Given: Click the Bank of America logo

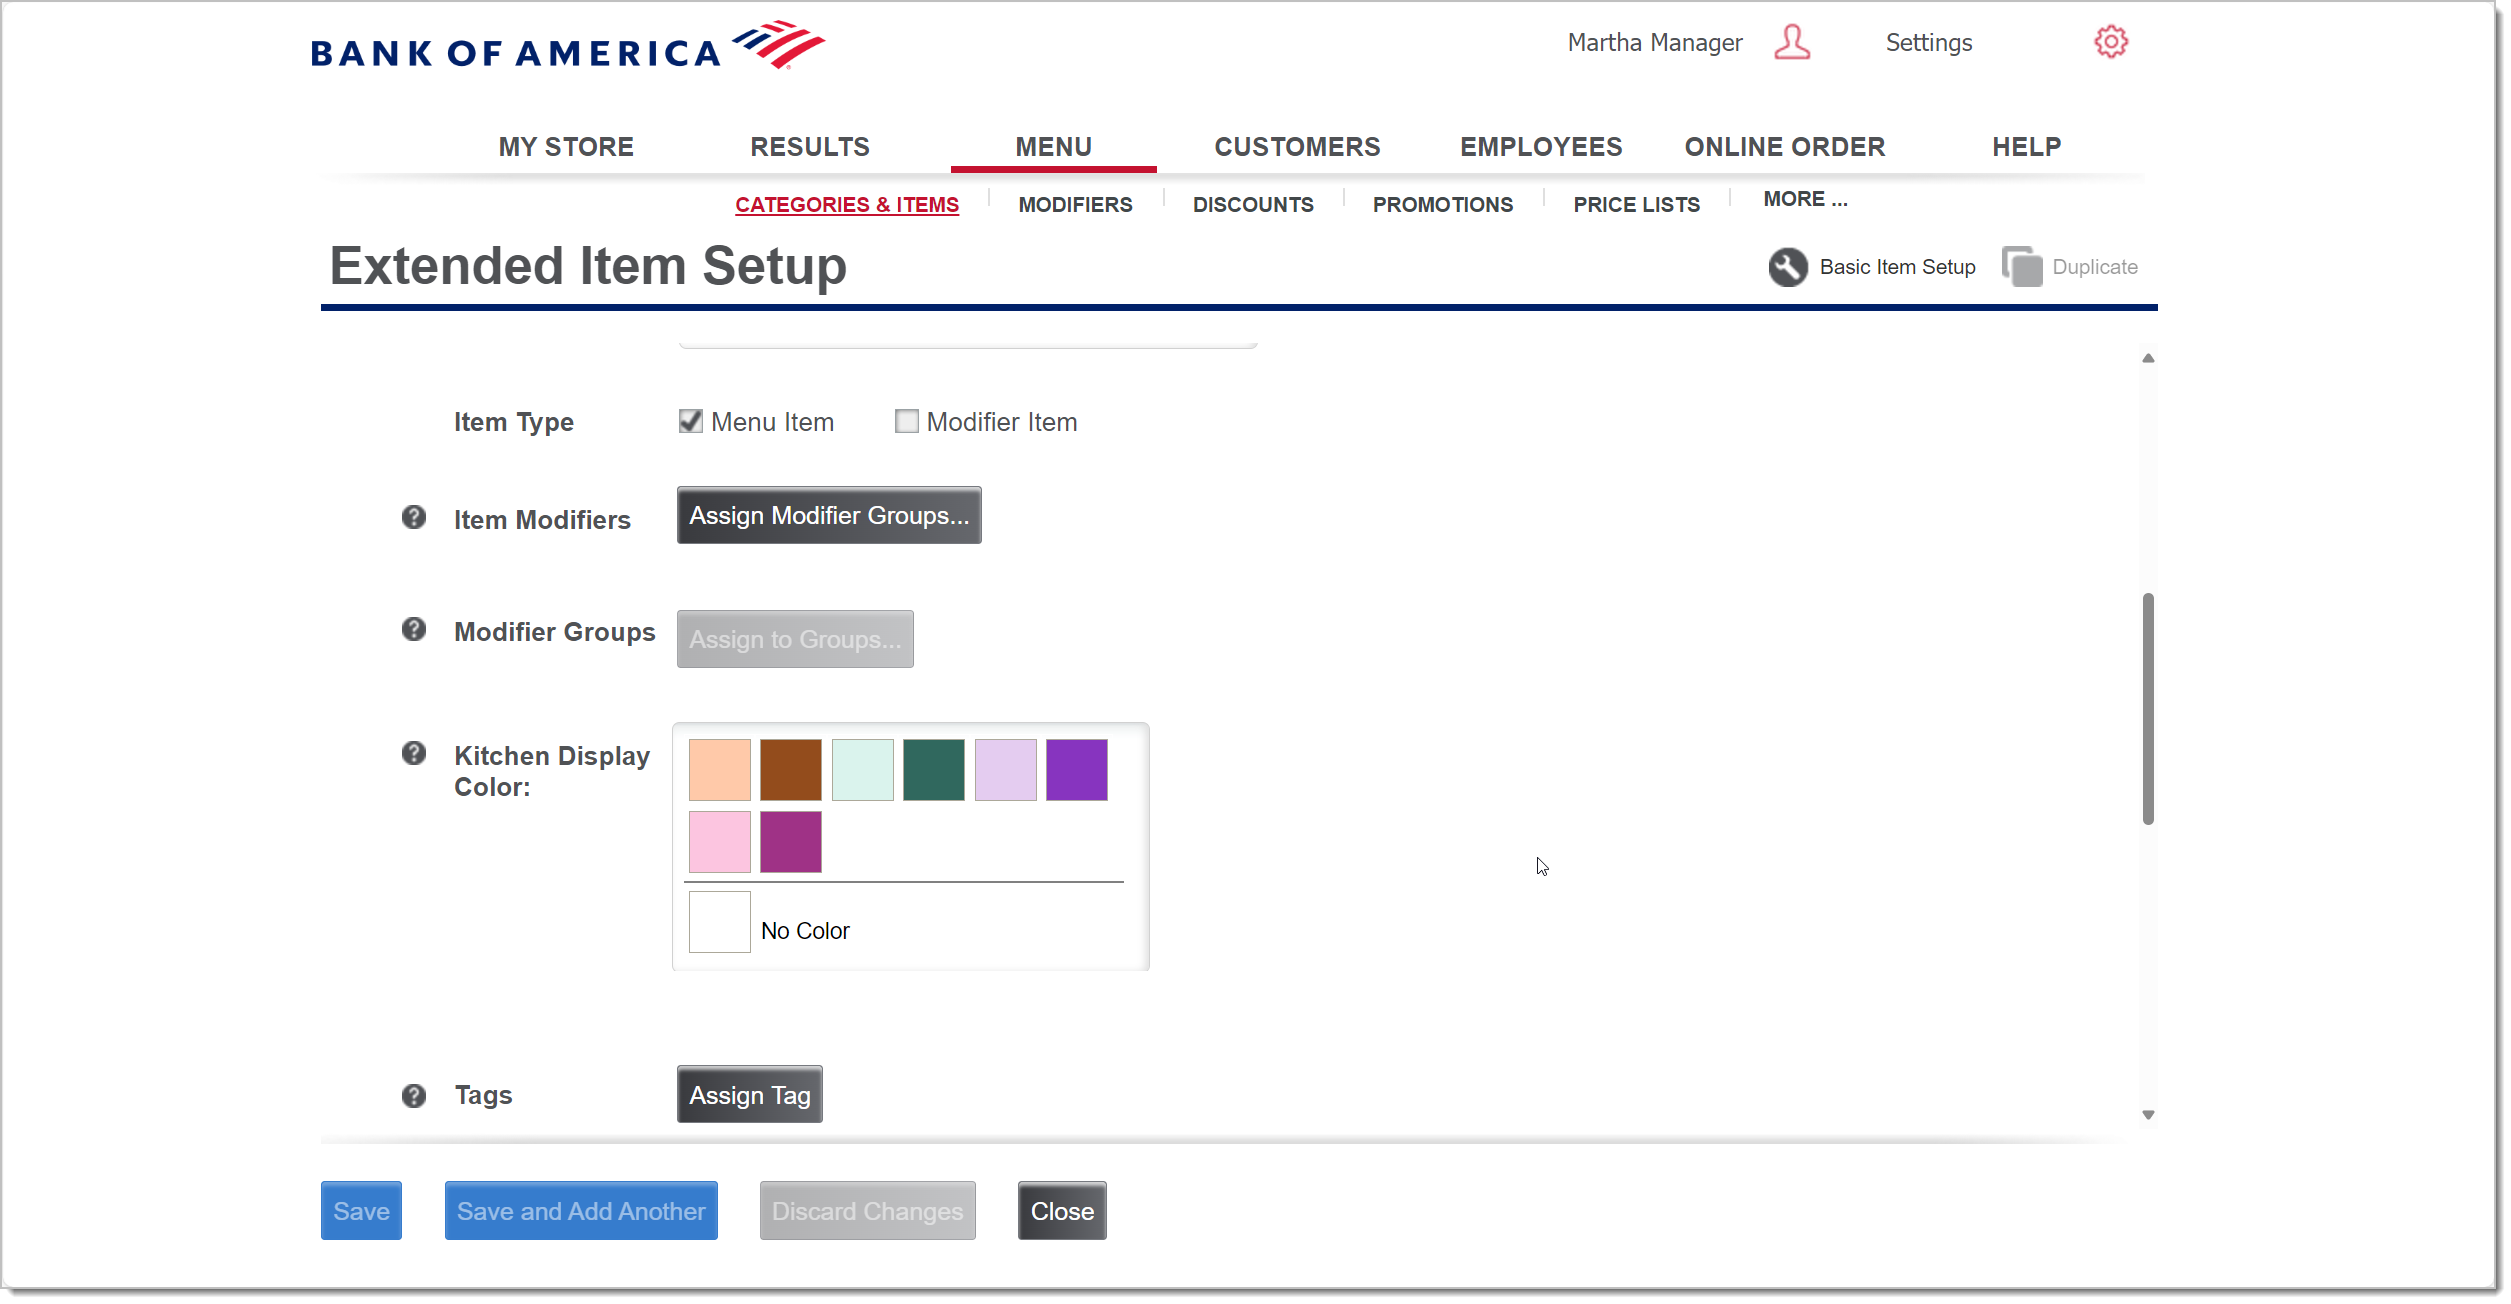Looking at the screenshot, I should (567, 46).
